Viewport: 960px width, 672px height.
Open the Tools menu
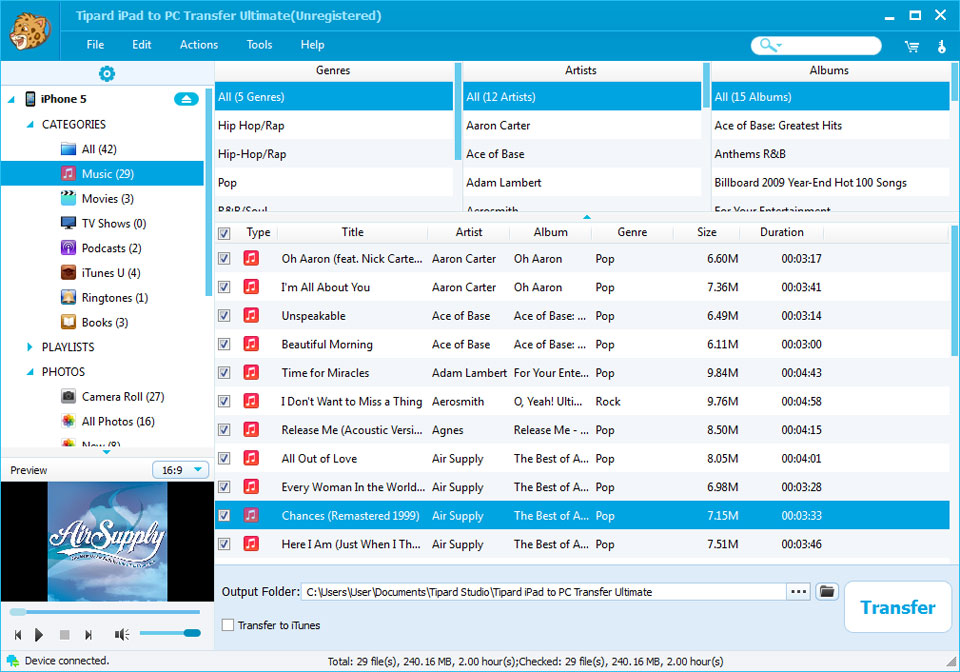point(259,45)
